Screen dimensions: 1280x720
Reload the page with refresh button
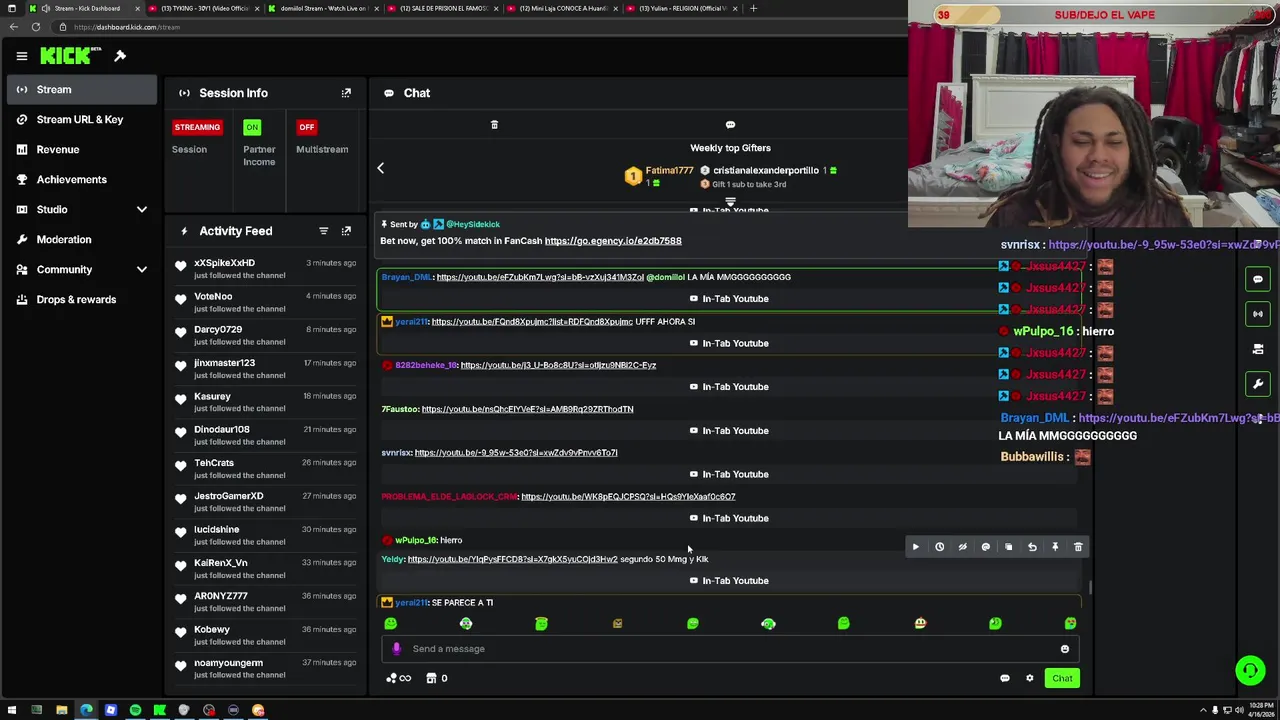(x=36, y=27)
